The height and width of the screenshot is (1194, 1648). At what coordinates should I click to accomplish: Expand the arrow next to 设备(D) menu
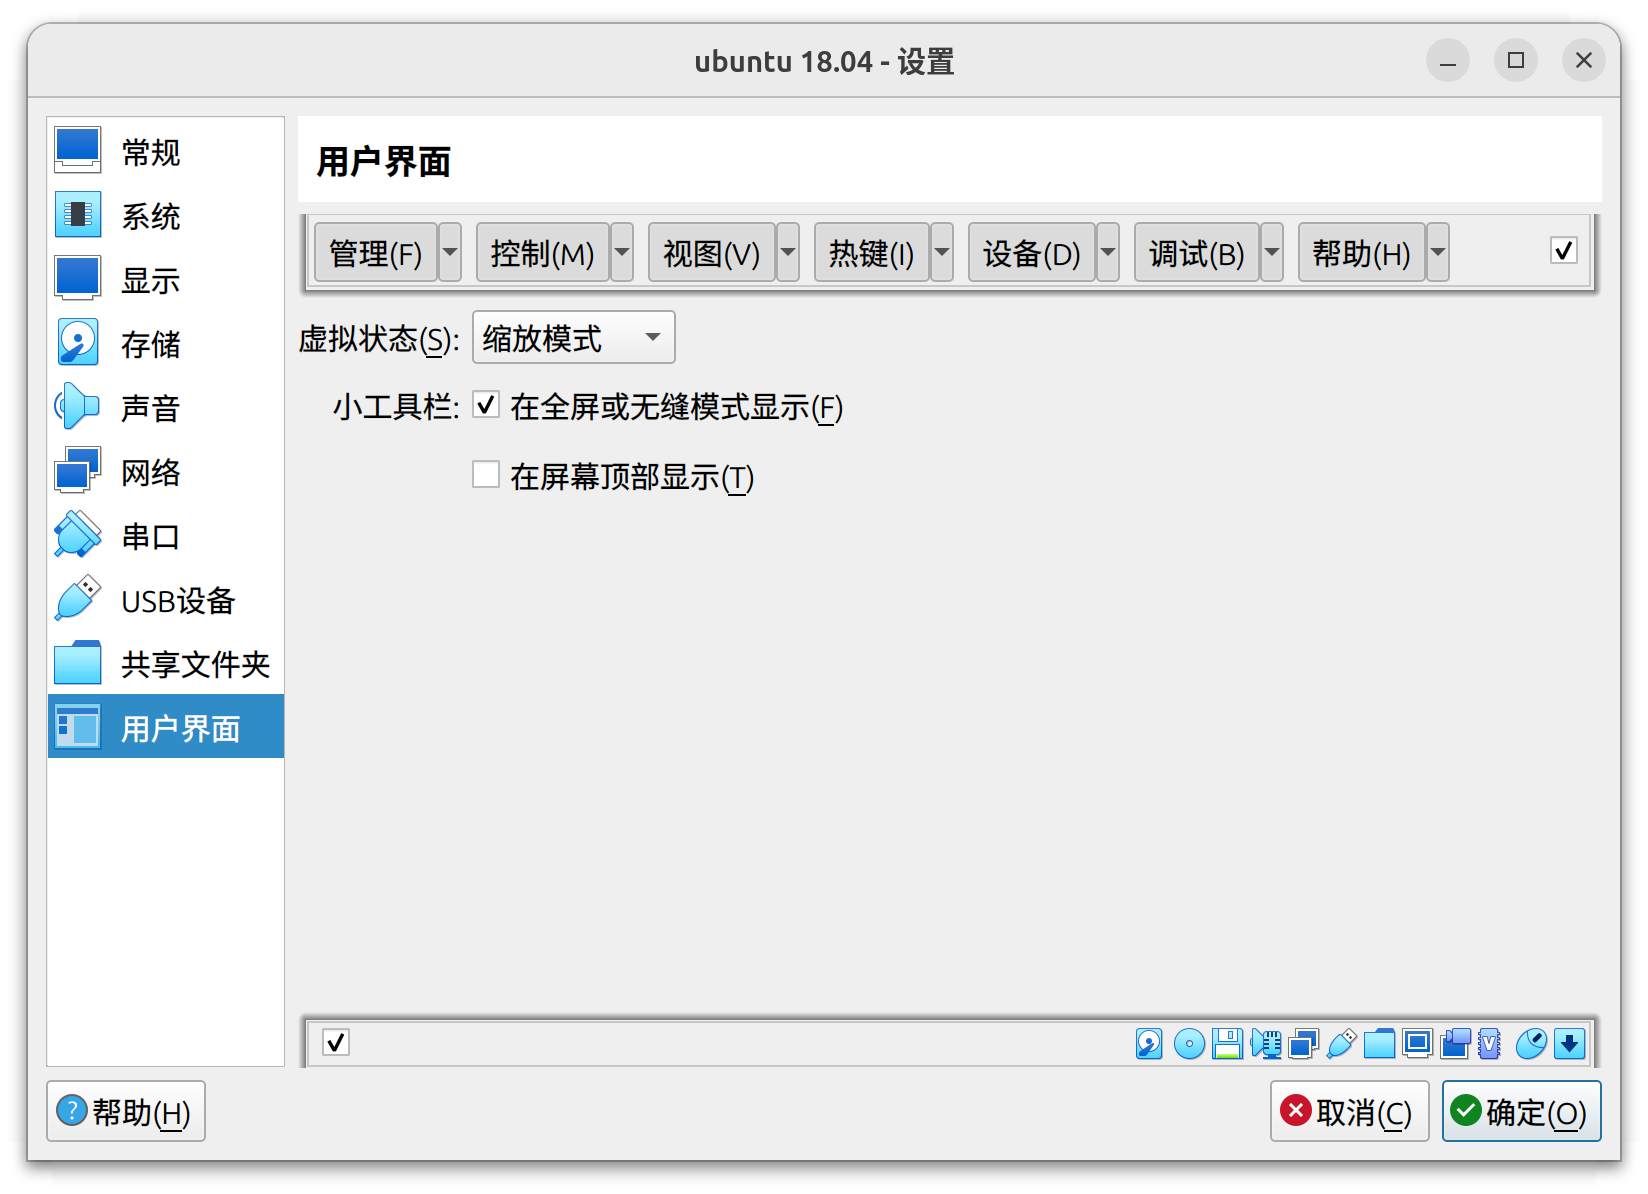(1107, 252)
